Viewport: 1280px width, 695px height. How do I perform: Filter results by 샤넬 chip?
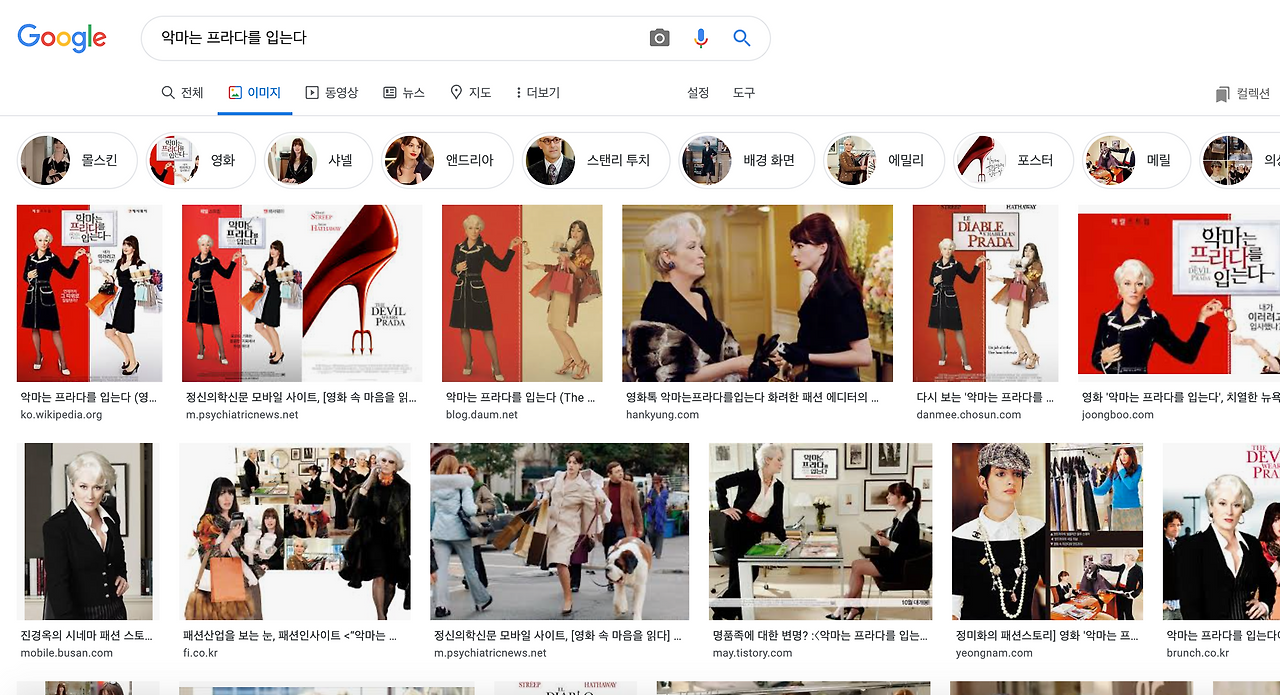[x=317, y=160]
